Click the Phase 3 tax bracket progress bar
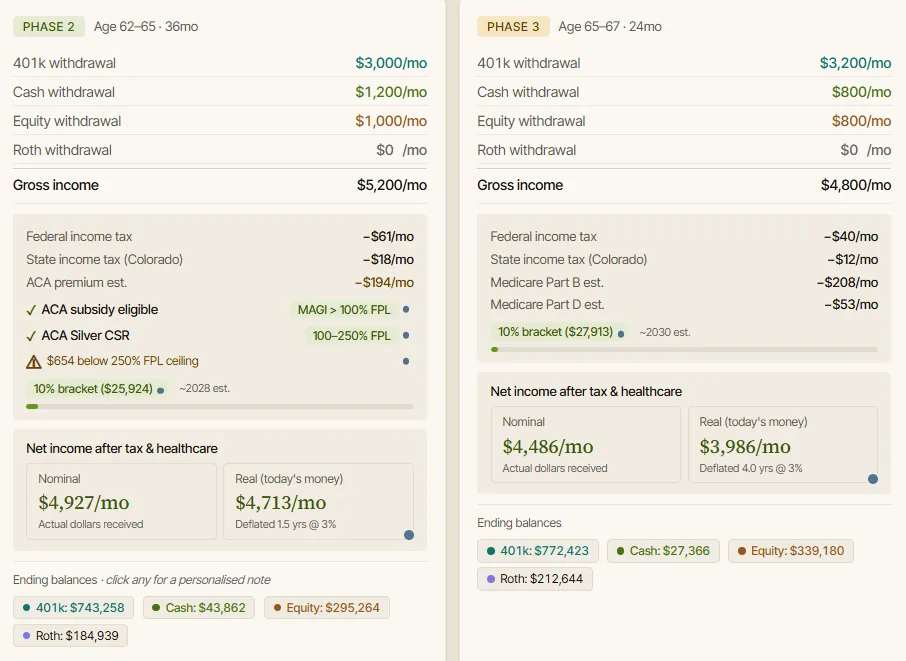 [684, 350]
